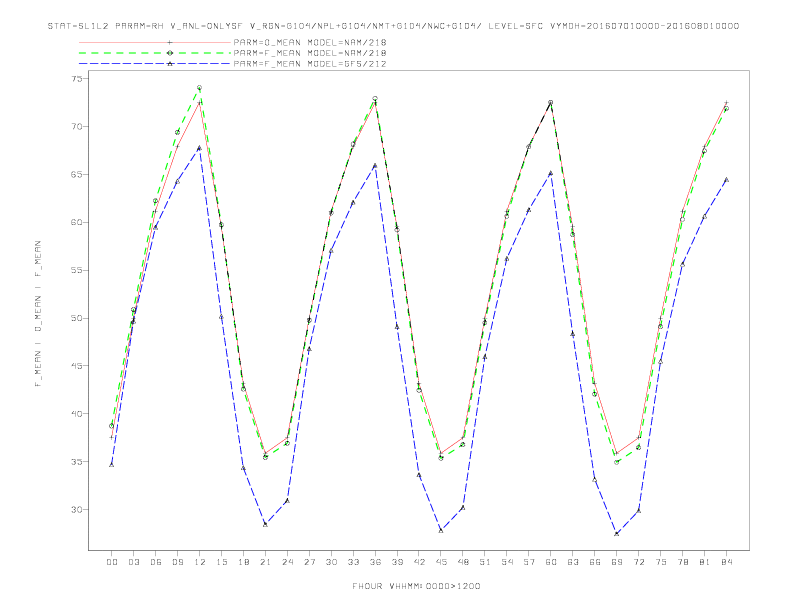Click forecast hour label 03 on x-axis
The width and height of the screenshot is (792, 612).
pyautogui.click(x=133, y=562)
